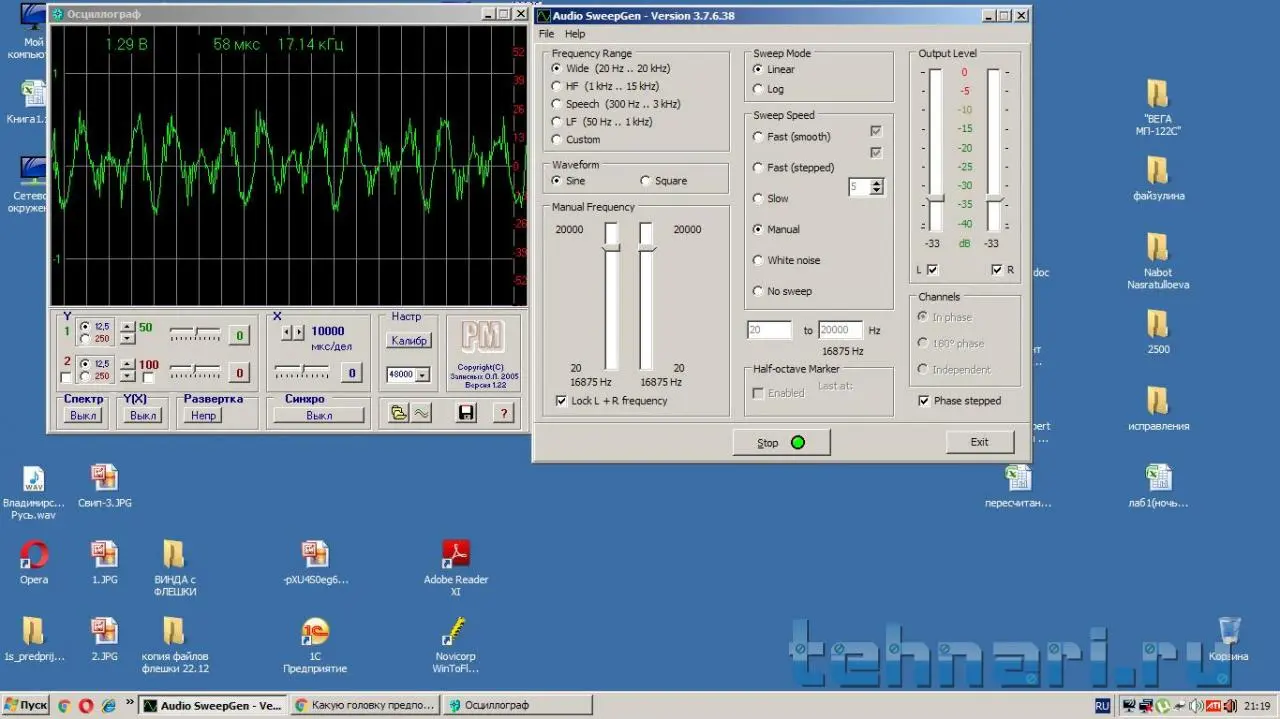Select Square waveform option

coord(645,181)
